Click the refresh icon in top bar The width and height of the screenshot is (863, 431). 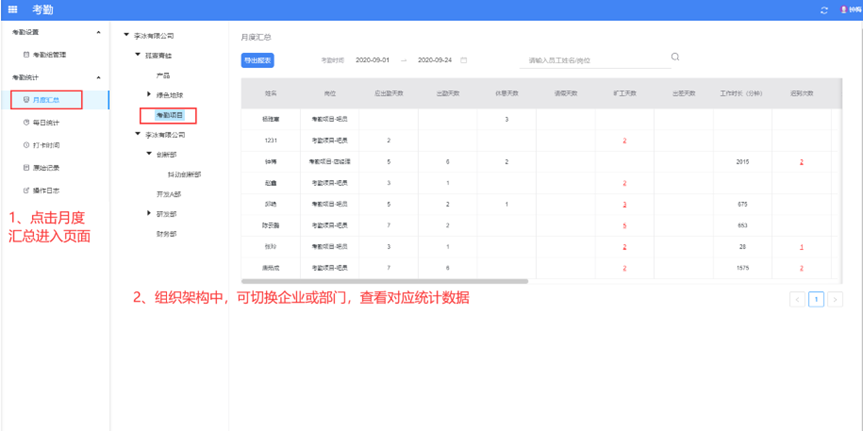(x=824, y=10)
